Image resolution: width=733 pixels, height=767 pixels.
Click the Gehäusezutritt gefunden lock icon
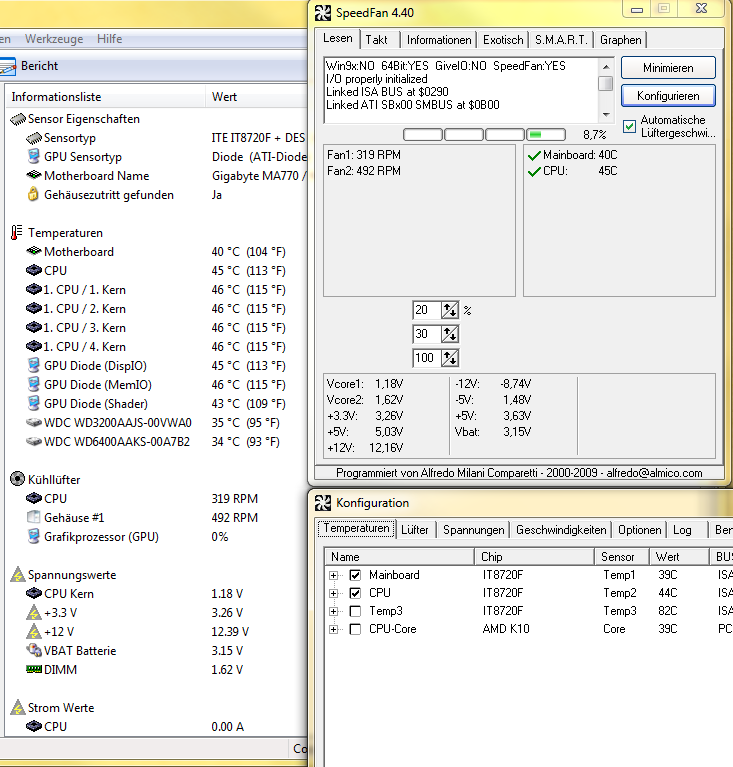[x=33, y=194]
